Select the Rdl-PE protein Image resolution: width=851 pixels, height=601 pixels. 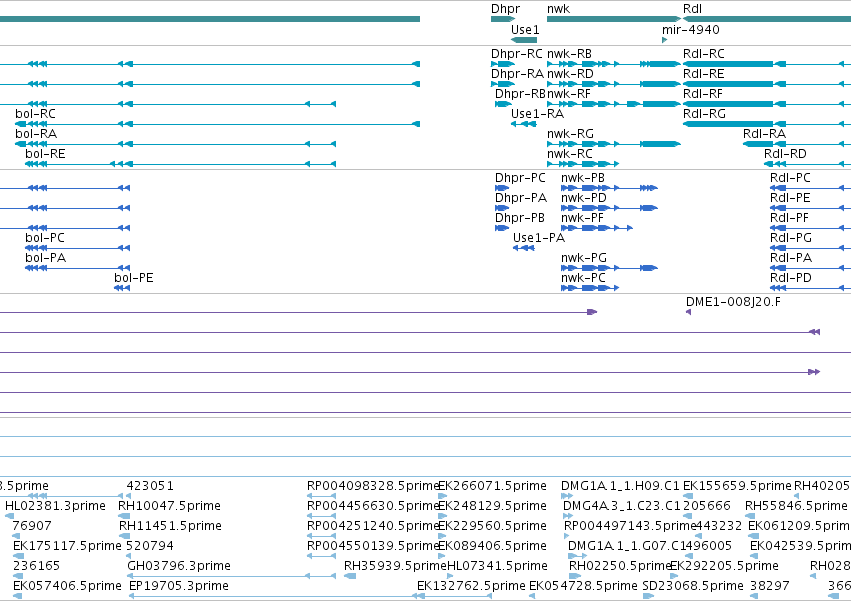click(x=810, y=208)
